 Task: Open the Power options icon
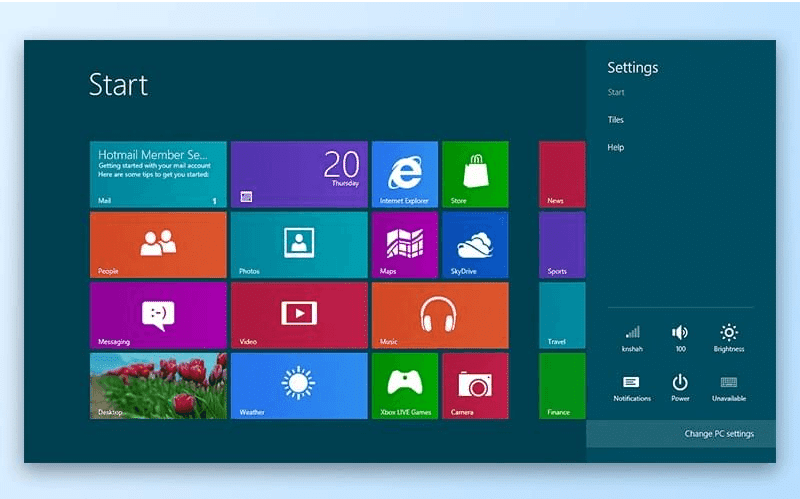pyautogui.click(x=680, y=388)
